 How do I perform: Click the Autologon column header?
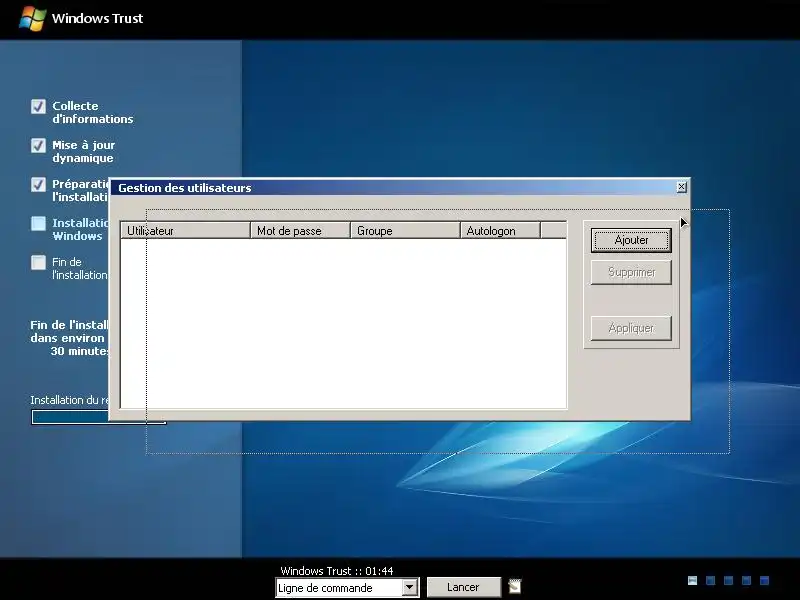[x=500, y=231]
